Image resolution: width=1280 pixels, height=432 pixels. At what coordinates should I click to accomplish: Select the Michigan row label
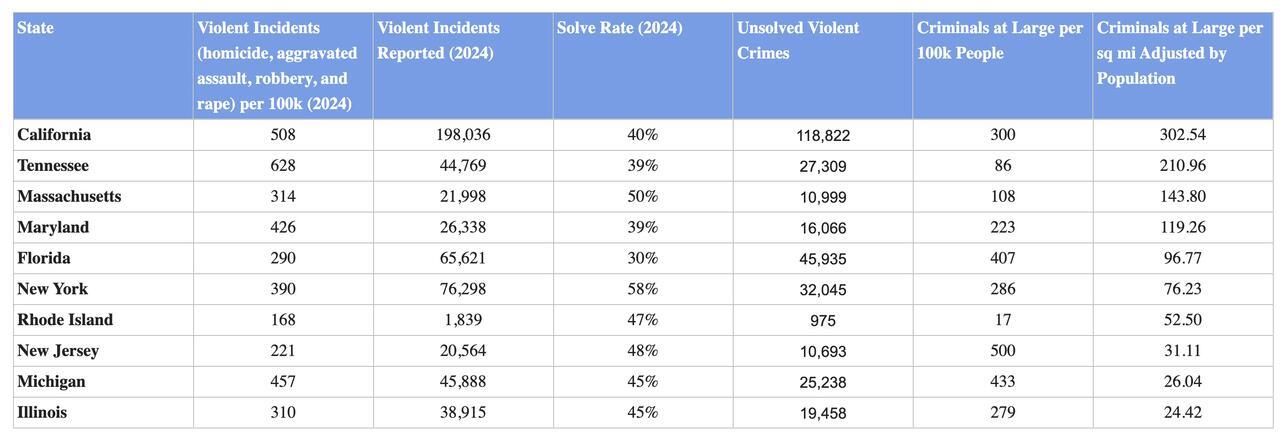[x=51, y=383]
